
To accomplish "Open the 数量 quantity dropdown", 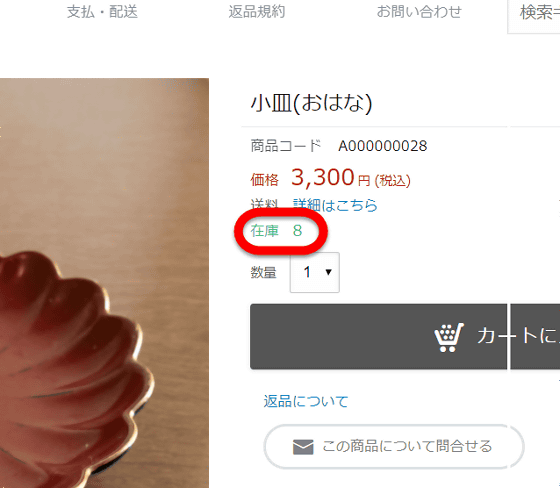I will click(x=315, y=273).
